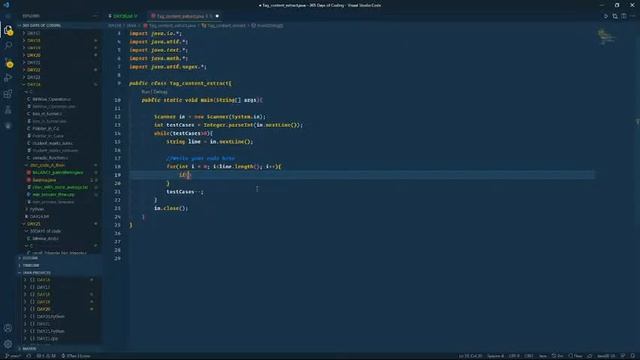Click Ln/Col cursor position in status bar
The image size is (640, 360).
coord(471,356)
